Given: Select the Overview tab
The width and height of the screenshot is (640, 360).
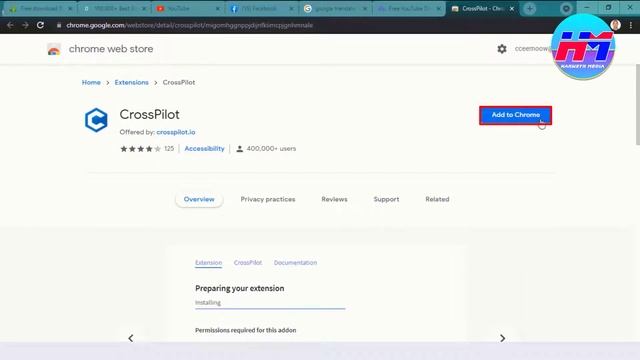Looking at the screenshot, I should [199, 199].
